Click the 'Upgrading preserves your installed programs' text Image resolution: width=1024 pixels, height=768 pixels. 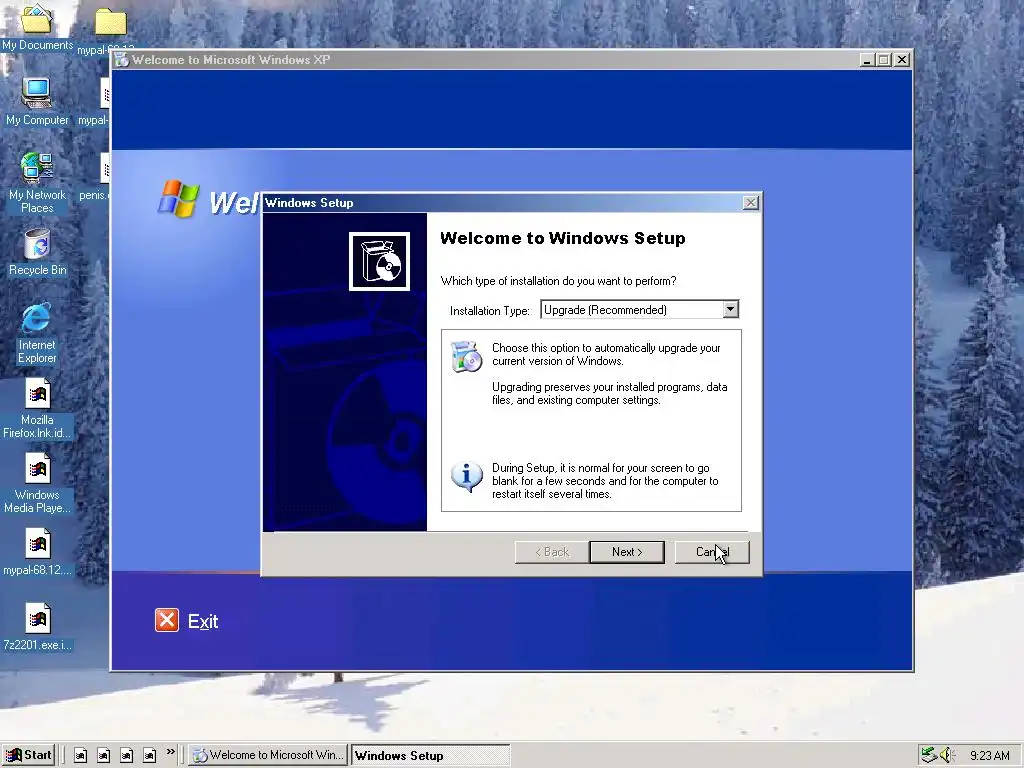[609, 393]
